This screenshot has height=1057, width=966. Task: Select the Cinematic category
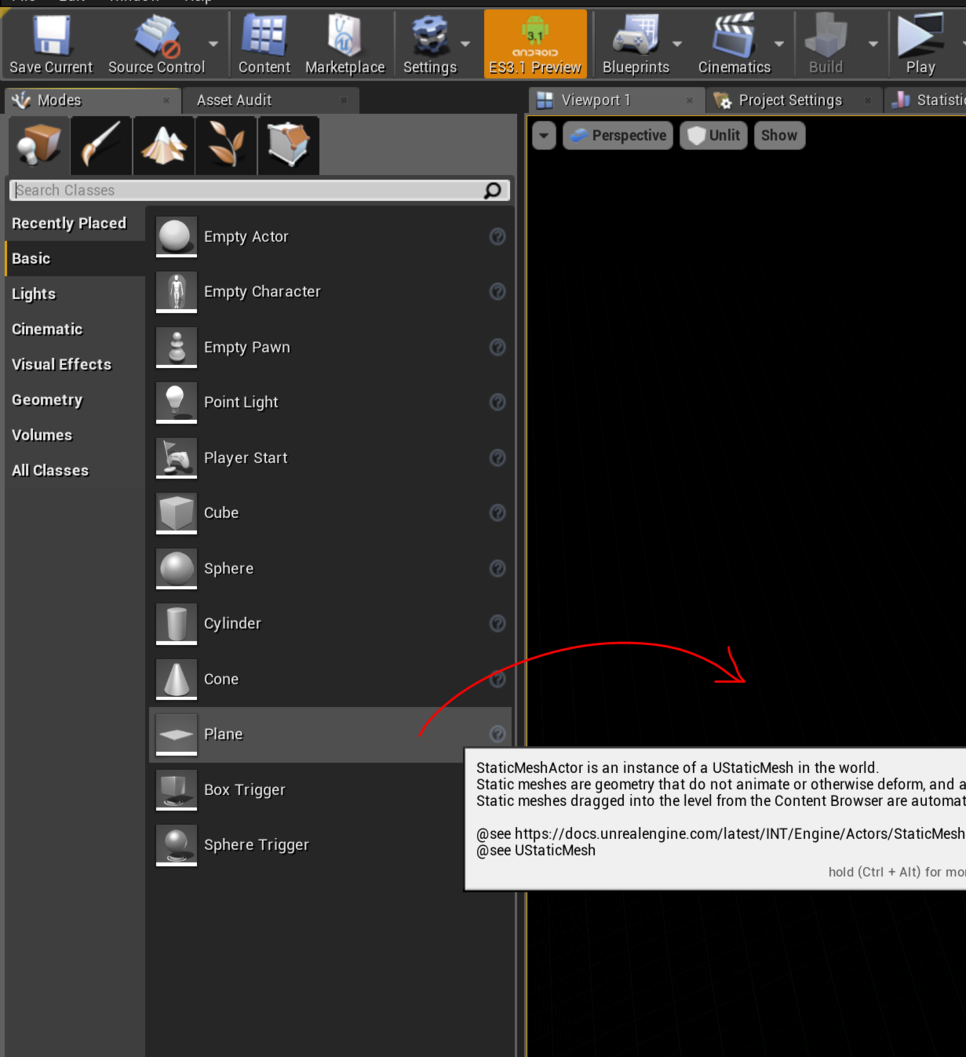(x=75, y=329)
